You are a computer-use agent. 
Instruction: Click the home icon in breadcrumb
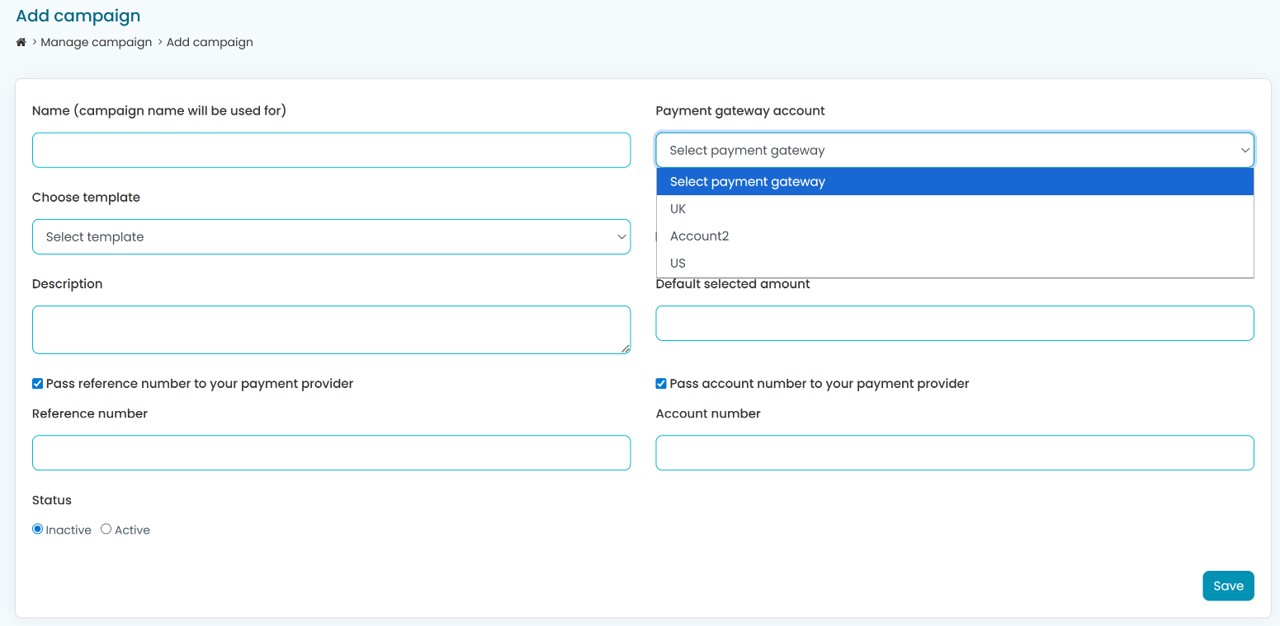point(21,42)
